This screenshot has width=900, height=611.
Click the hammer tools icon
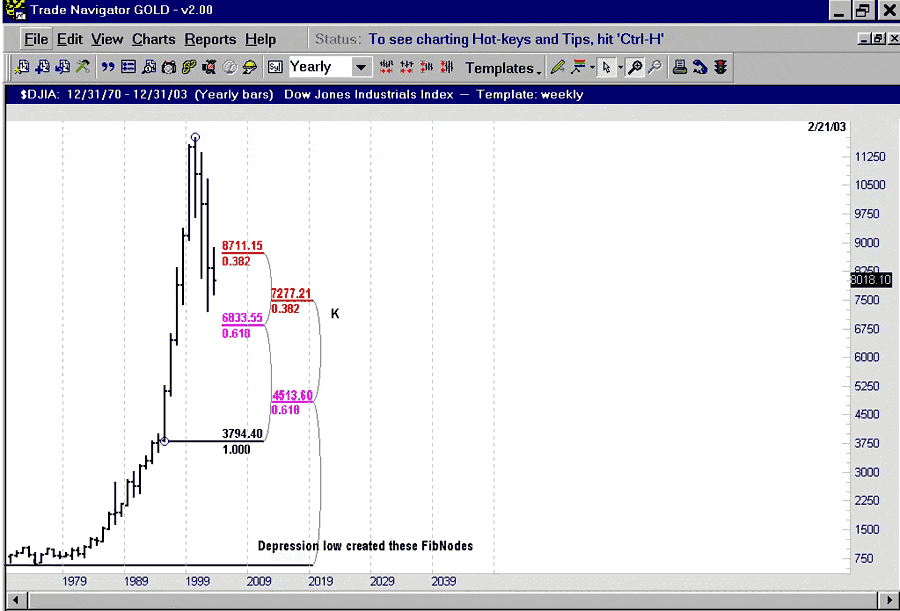83,68
